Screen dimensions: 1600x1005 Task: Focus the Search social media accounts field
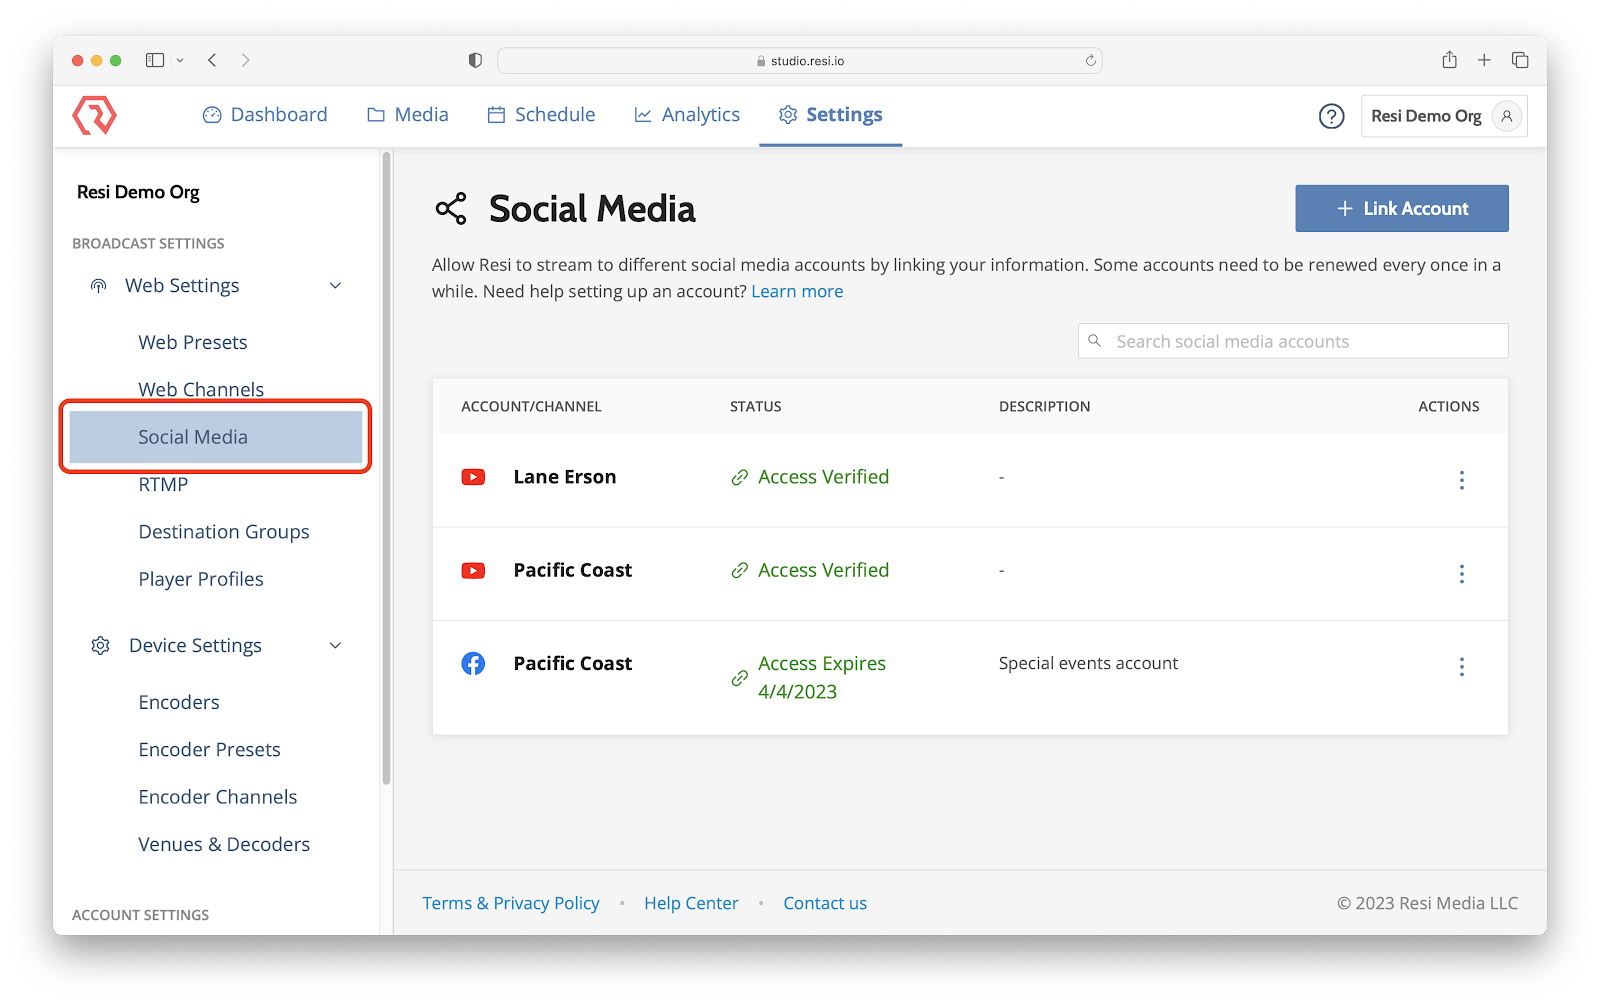pyautogui.click(x=1300, y=341)
